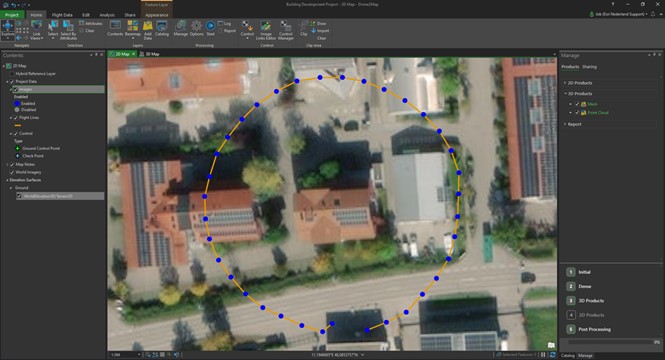Click the refresh icon in status bar
This screenshot has height=360, width=665.
coord(552,354)
